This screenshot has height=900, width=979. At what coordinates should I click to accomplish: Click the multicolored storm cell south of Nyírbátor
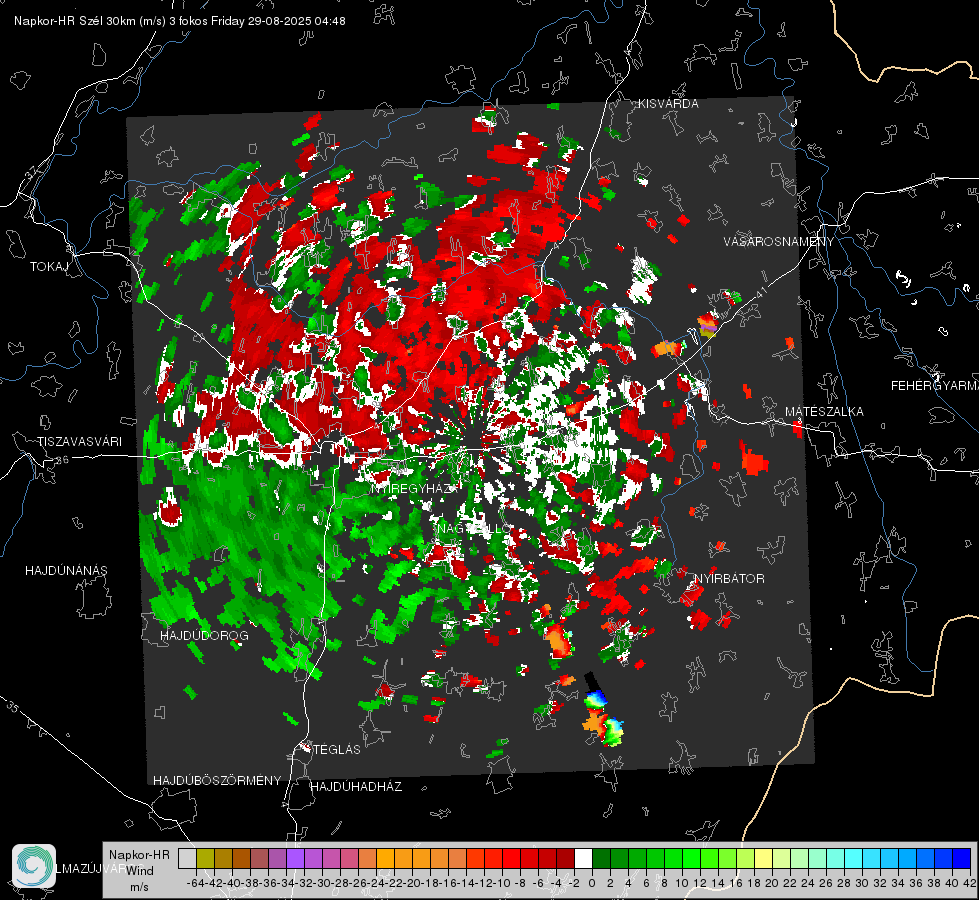click(603, 720)
